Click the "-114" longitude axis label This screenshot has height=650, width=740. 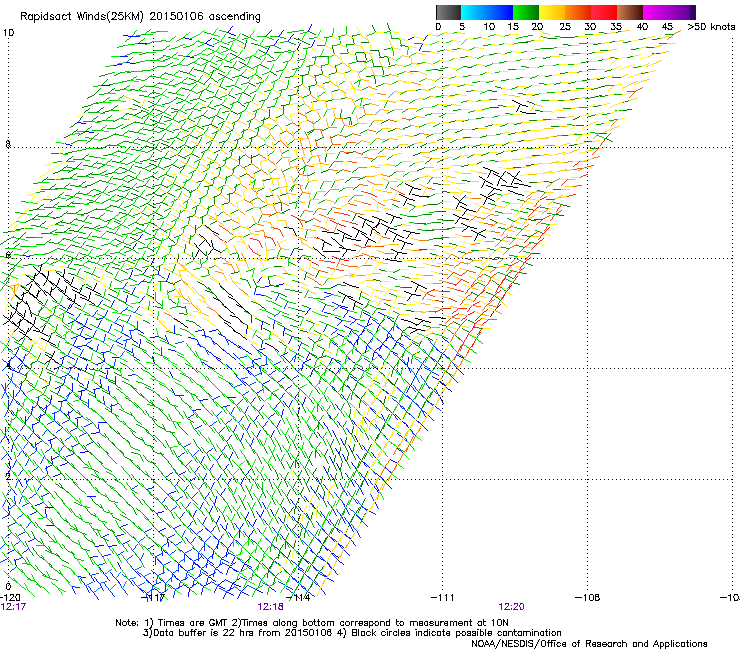pyautogui.click(x=298, y=598)
